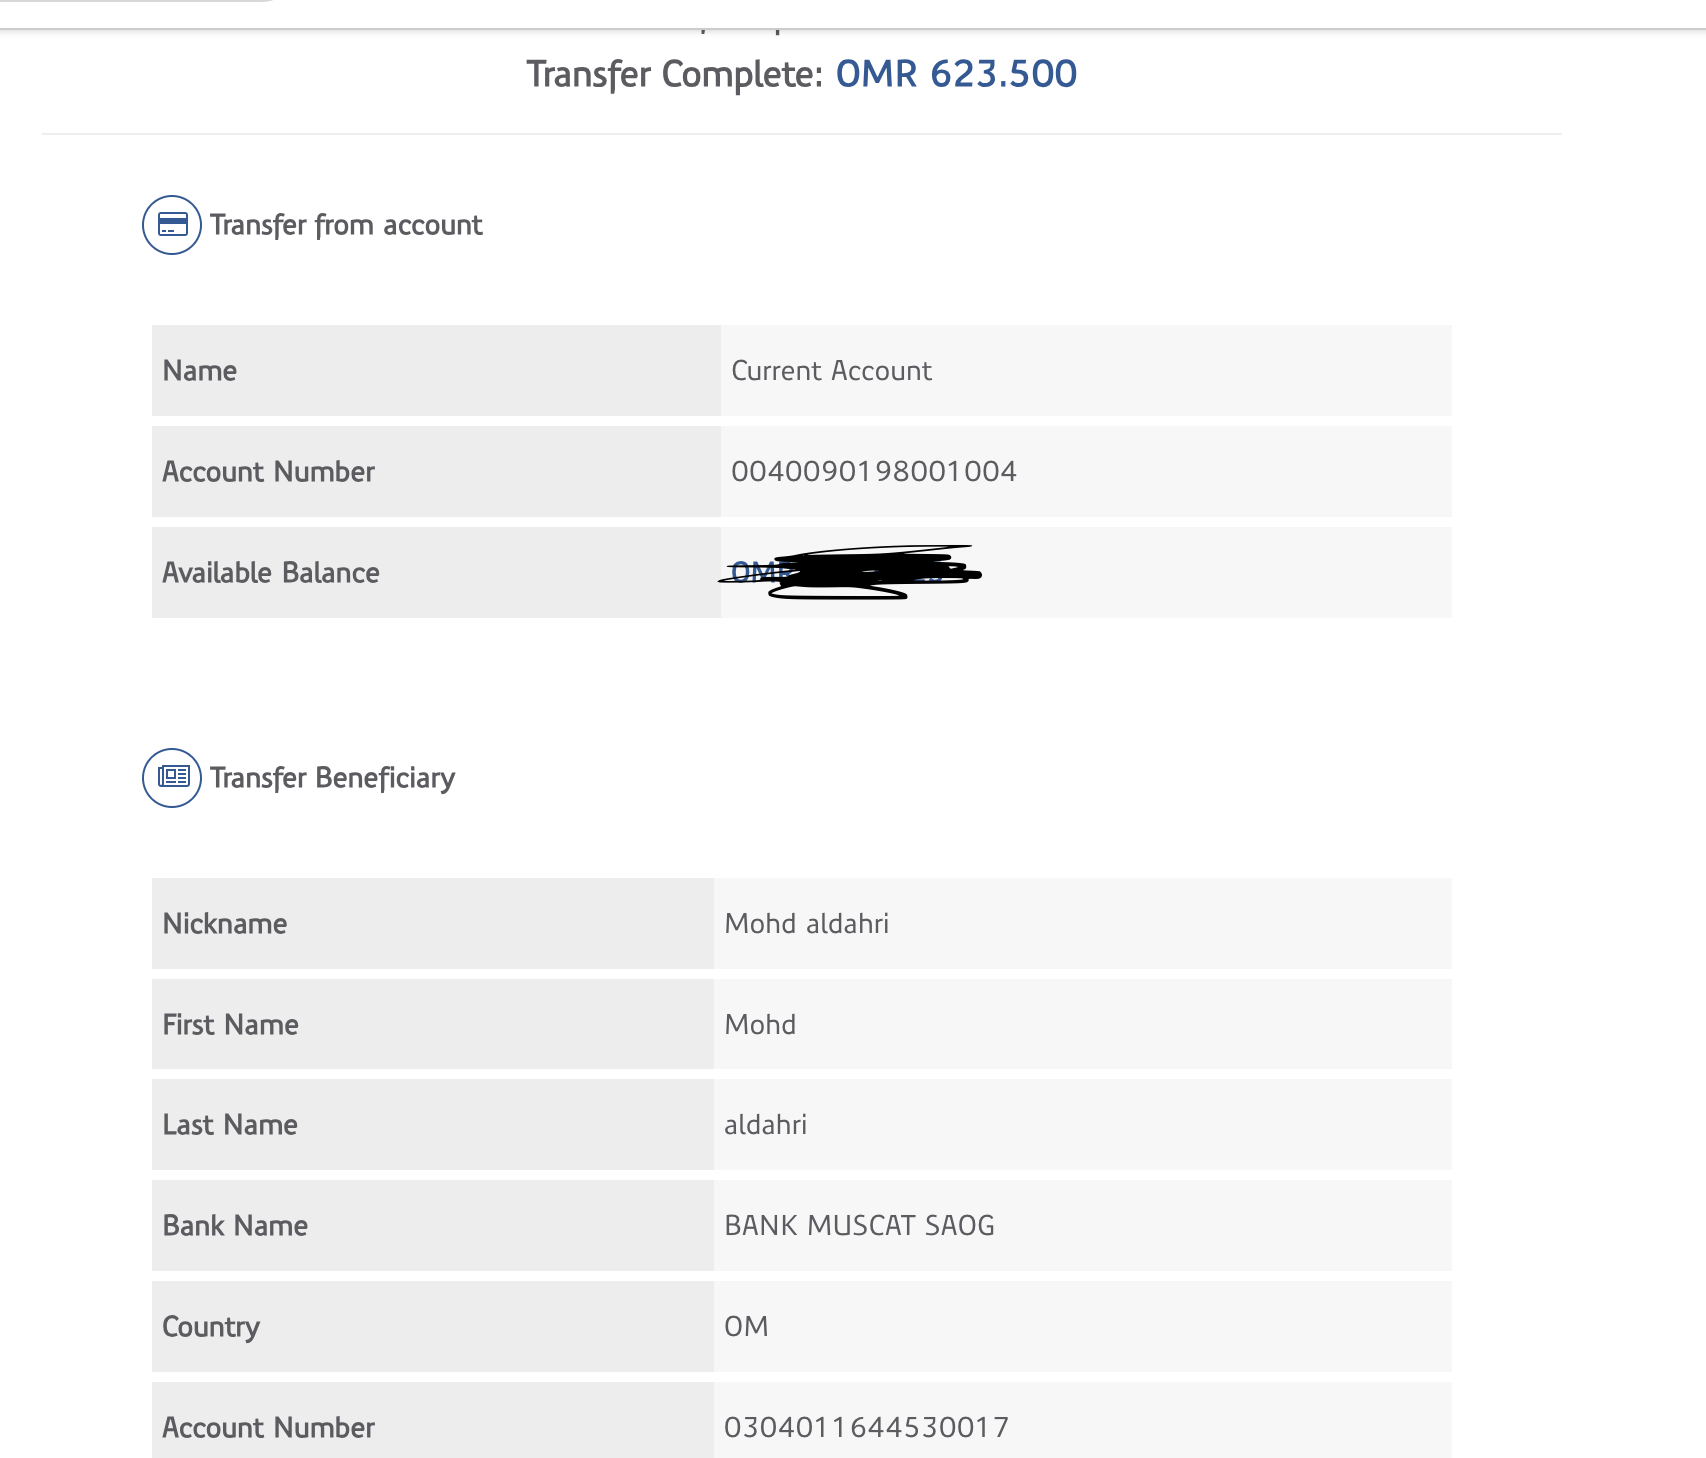1706x1458 pixels.
Task: Click the Last Name field label
Action: (230, 1125)
